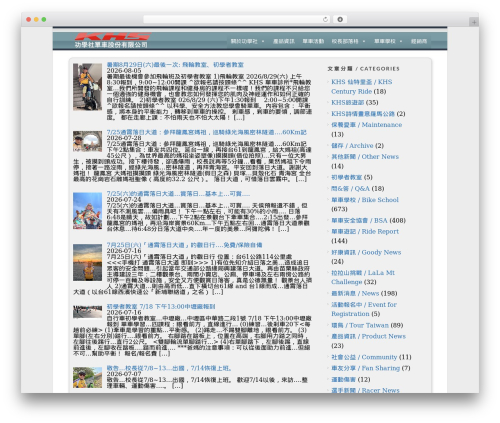Viewport: 500px width, 423px height.
Task: Open a new tab with plus button
Action: pos(474,22)
